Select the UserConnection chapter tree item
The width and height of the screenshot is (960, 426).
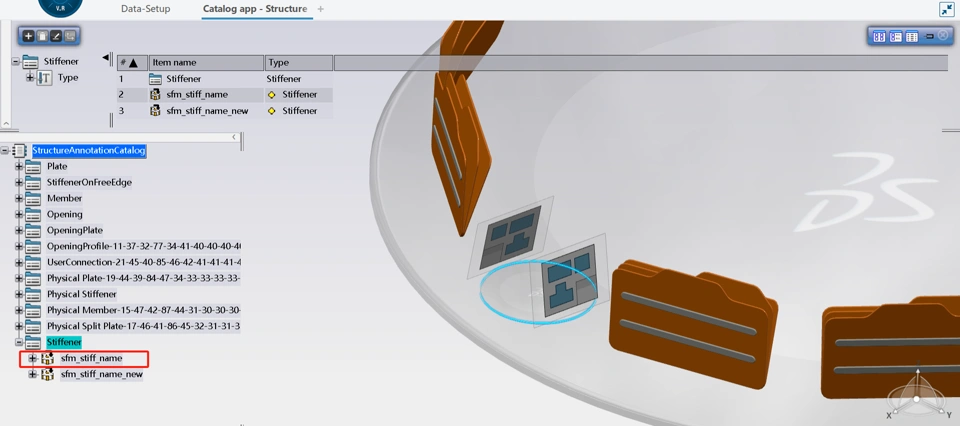click(144, 262)
